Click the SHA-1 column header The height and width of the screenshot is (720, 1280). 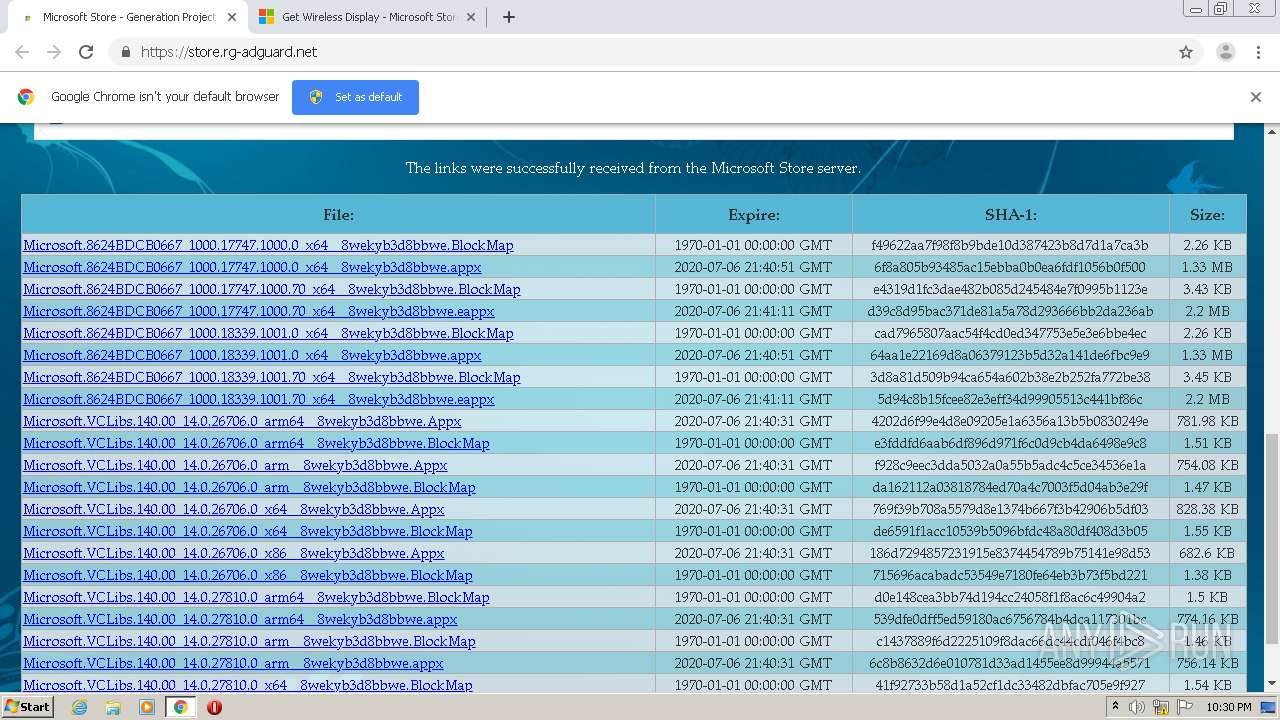point(1011,215)
